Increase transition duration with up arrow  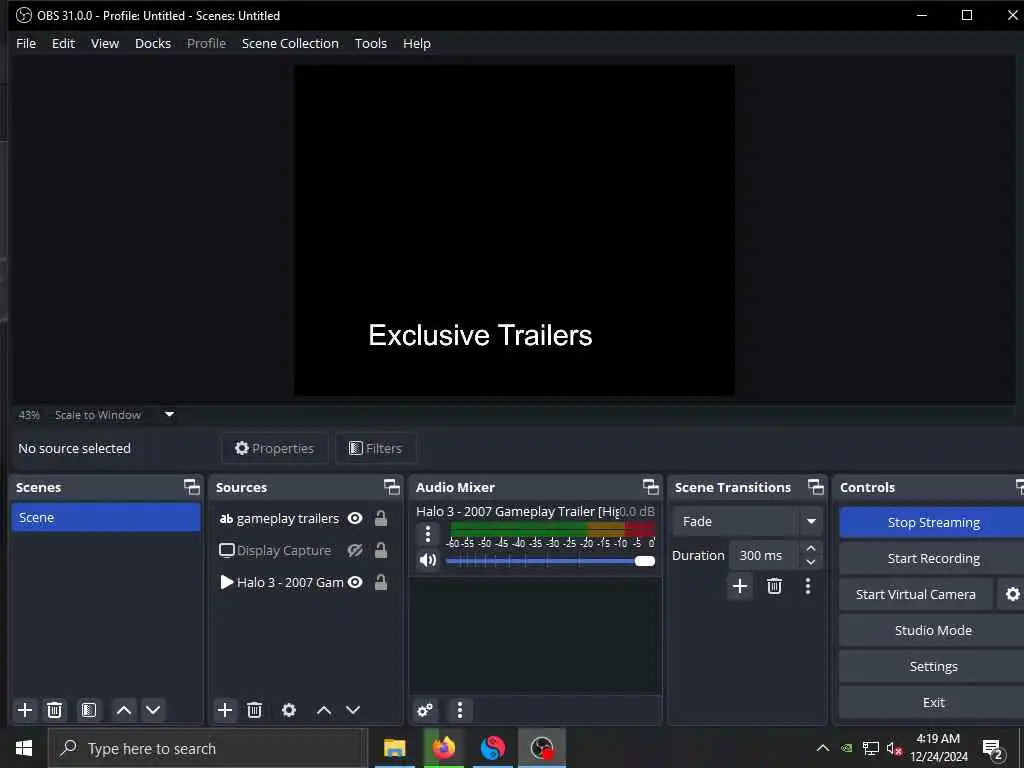[810, 549]
